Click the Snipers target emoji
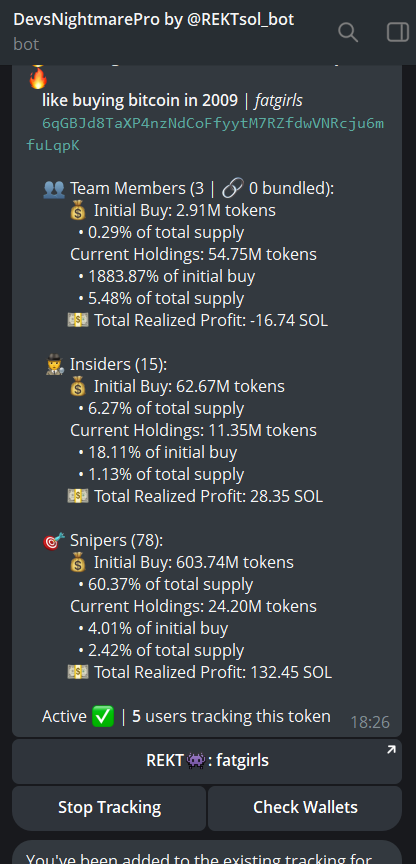 [x=53, y=541]
